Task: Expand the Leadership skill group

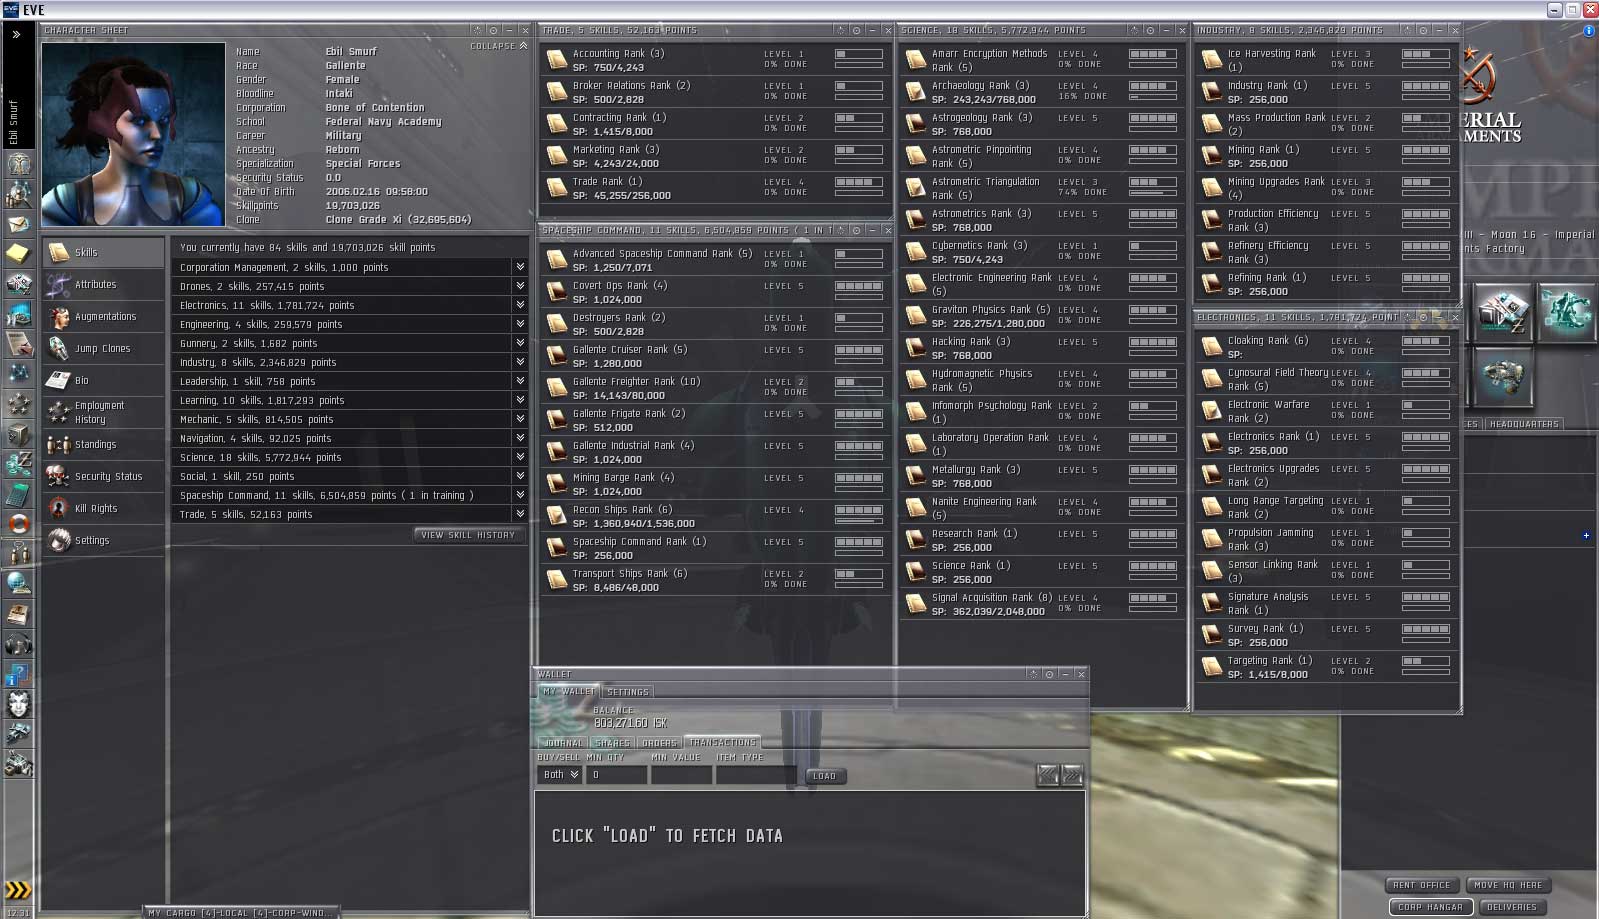Action: [x=520, y=381]
